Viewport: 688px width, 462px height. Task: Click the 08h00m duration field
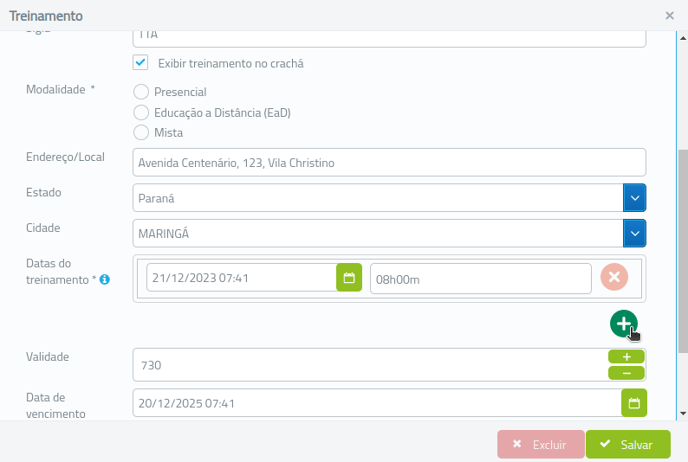click(x=480, y=279)
